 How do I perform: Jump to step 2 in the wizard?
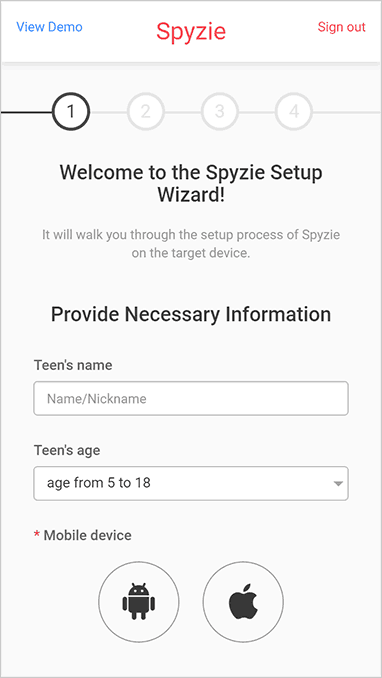146,112
